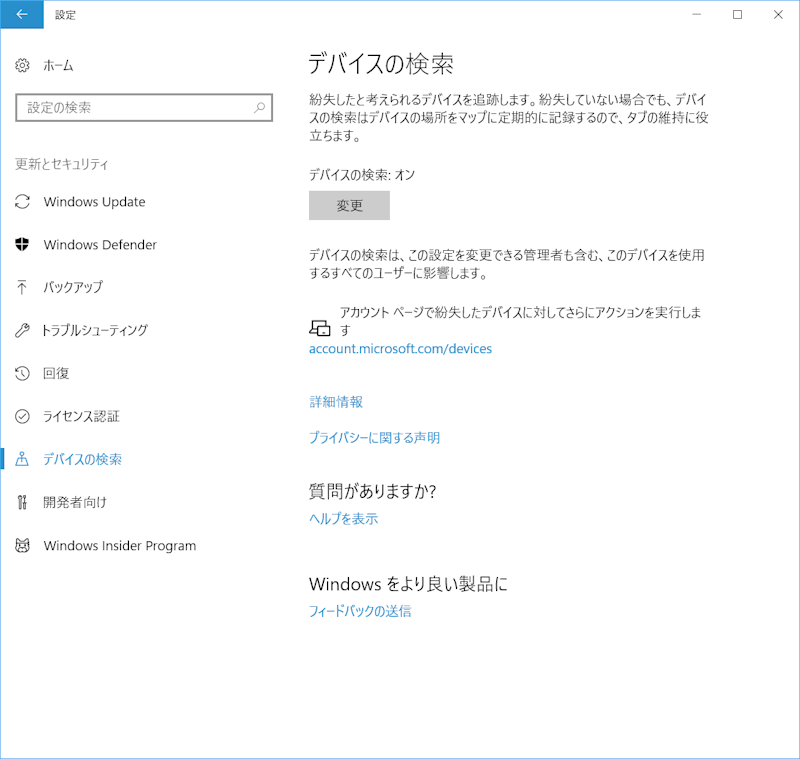Click the Home gear icon
Screen dimensions: 800x759
point(23,65)
